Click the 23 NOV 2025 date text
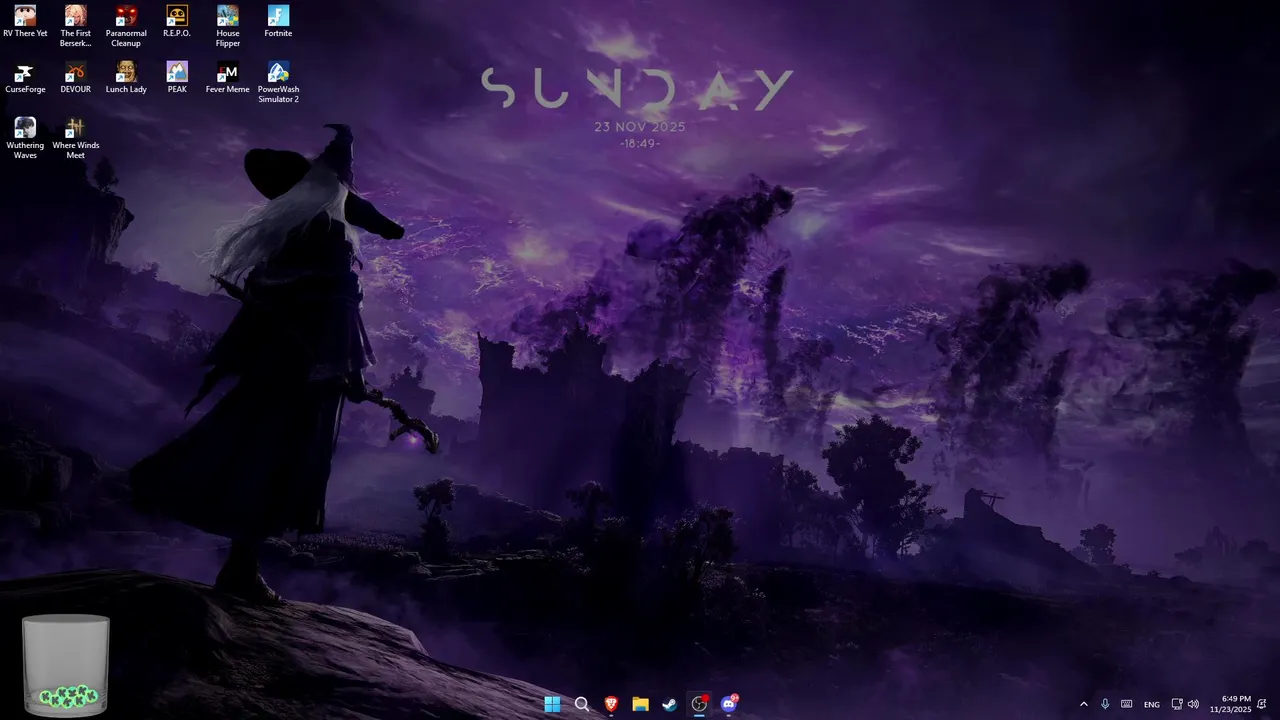 point(640,127)
